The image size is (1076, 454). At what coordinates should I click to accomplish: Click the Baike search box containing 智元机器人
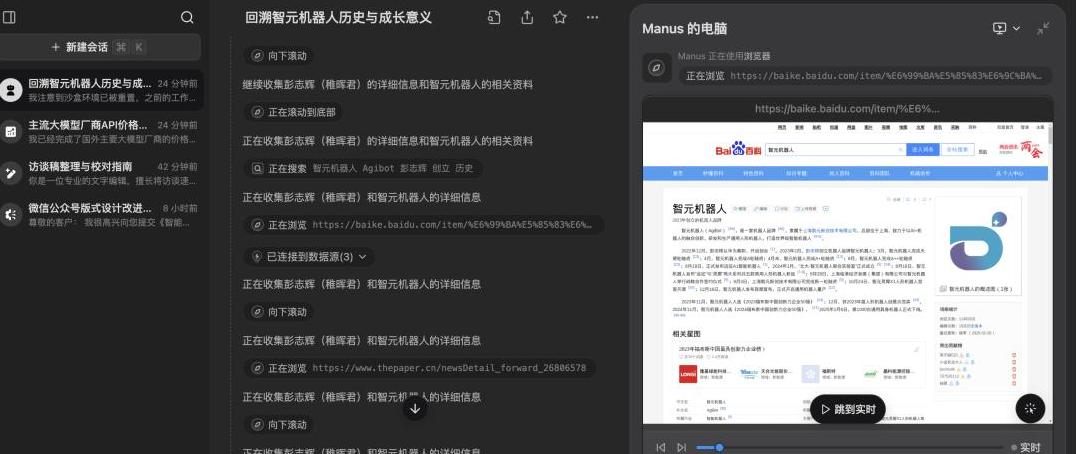coord(835,149)
